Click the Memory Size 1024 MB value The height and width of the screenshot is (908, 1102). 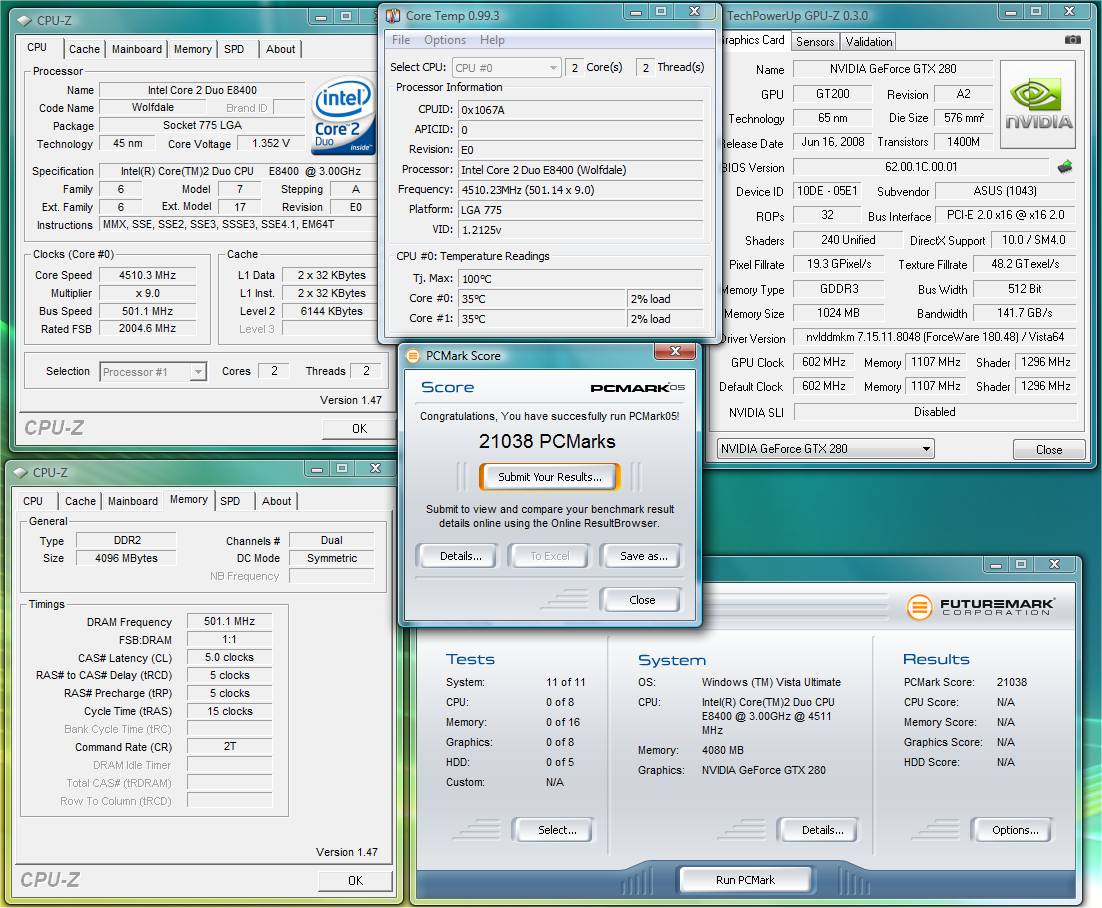[x=838, y=313]
